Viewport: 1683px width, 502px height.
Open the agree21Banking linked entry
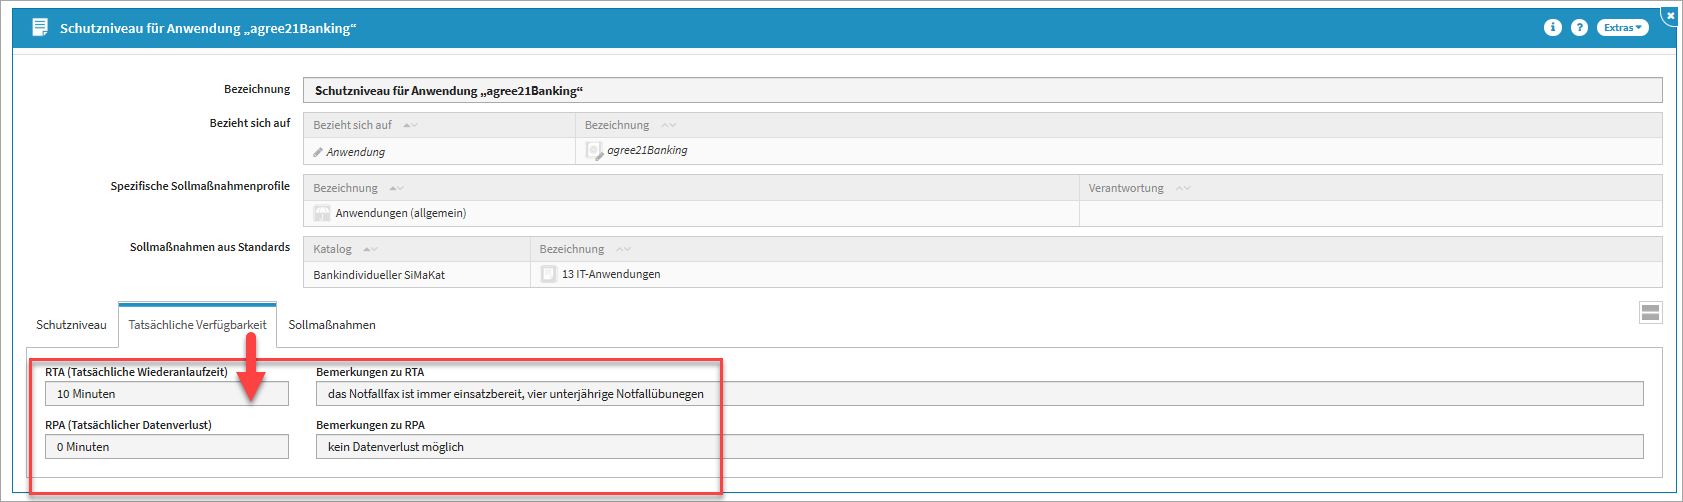tap(647, 151)
